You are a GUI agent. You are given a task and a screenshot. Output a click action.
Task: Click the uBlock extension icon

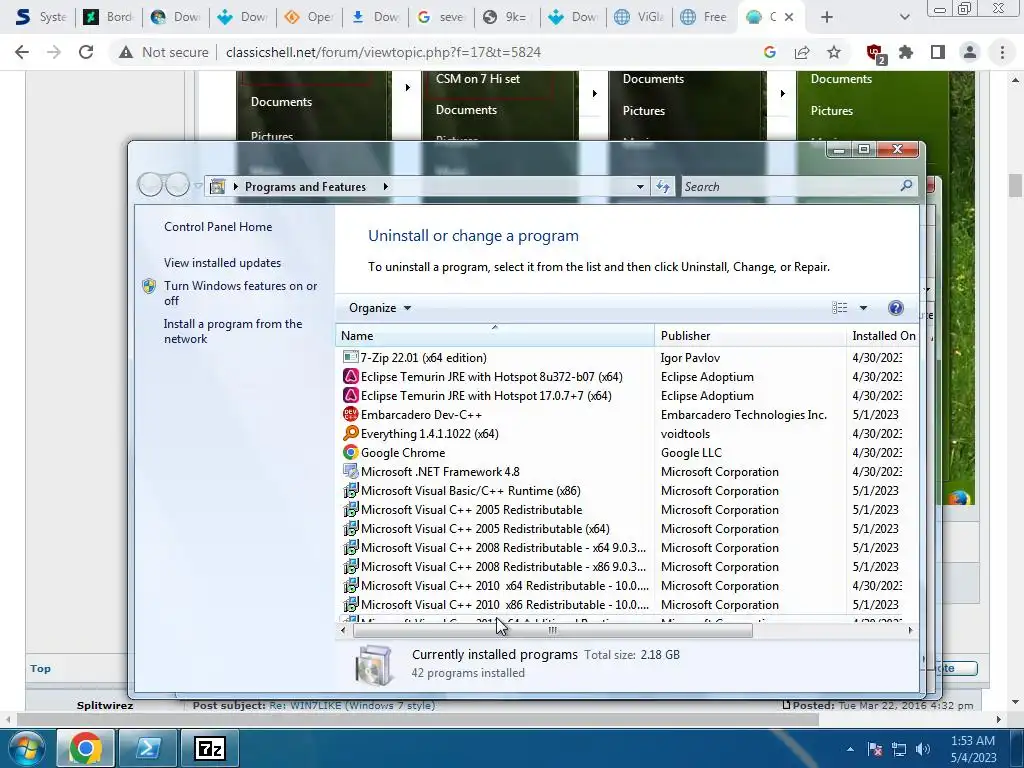tap(875, 53)
